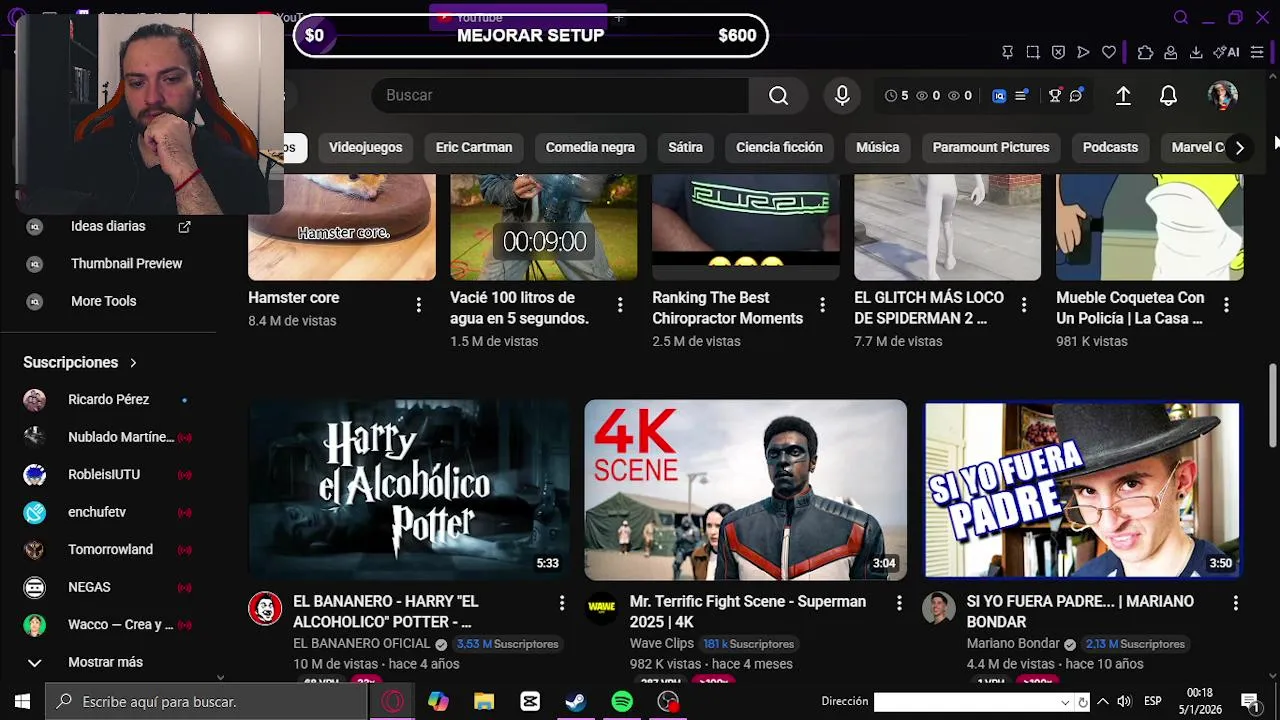Select the Podcasts filter chip
This screenshot has width=1280, height=720.
pos(1110,147)
